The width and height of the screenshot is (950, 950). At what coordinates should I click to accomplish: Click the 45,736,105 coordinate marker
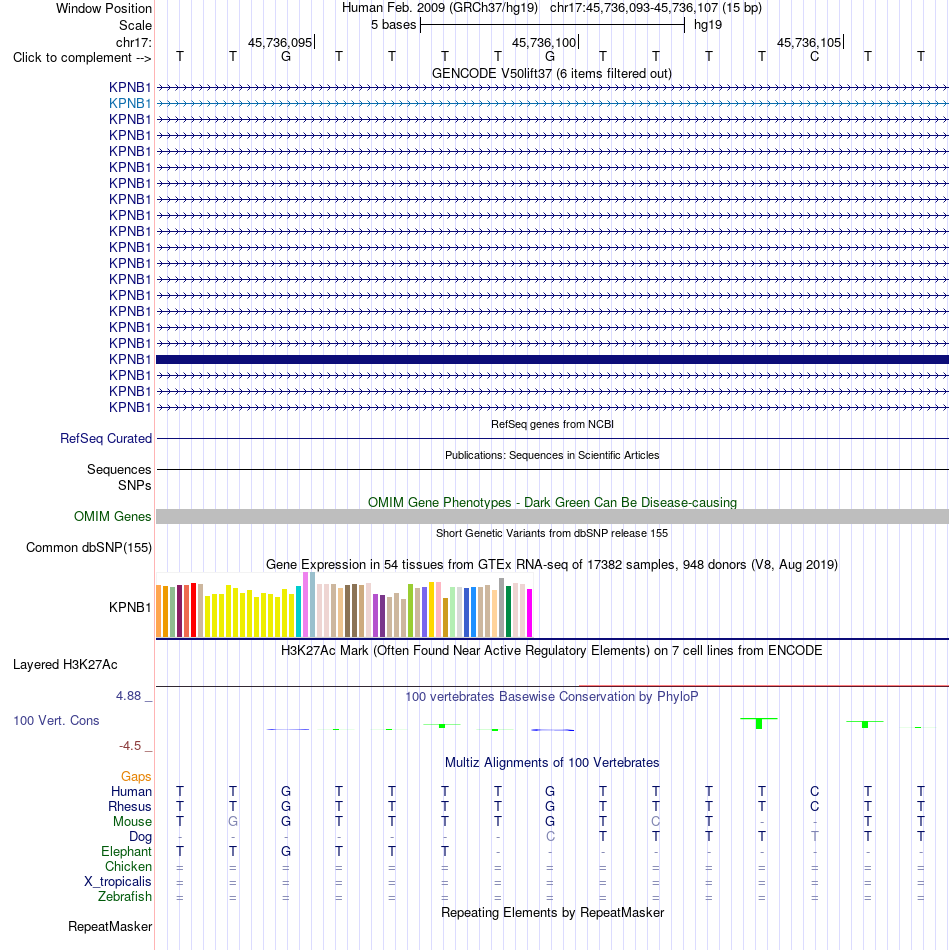pyautogui.click(x=809, y=42)
